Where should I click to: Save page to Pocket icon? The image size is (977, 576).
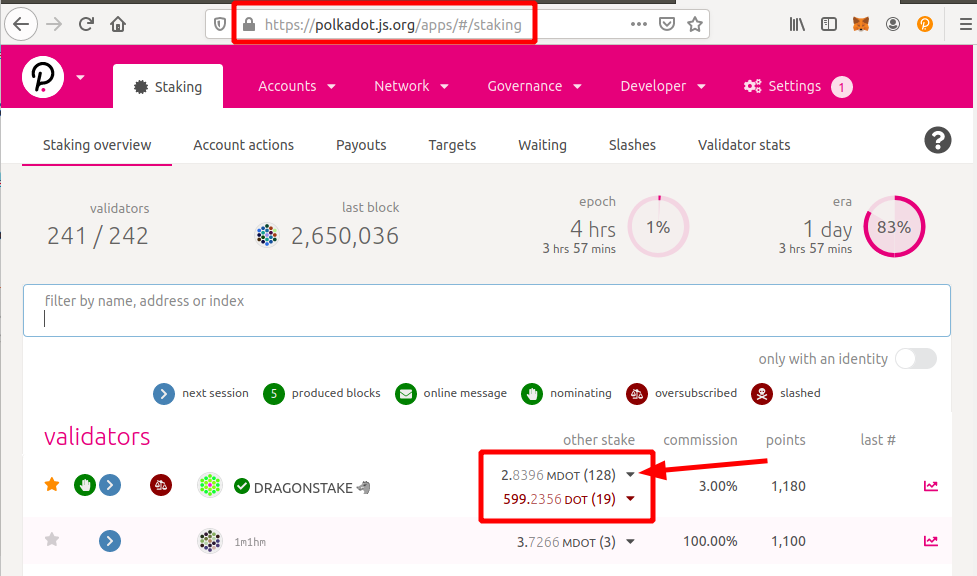(667, 24)
